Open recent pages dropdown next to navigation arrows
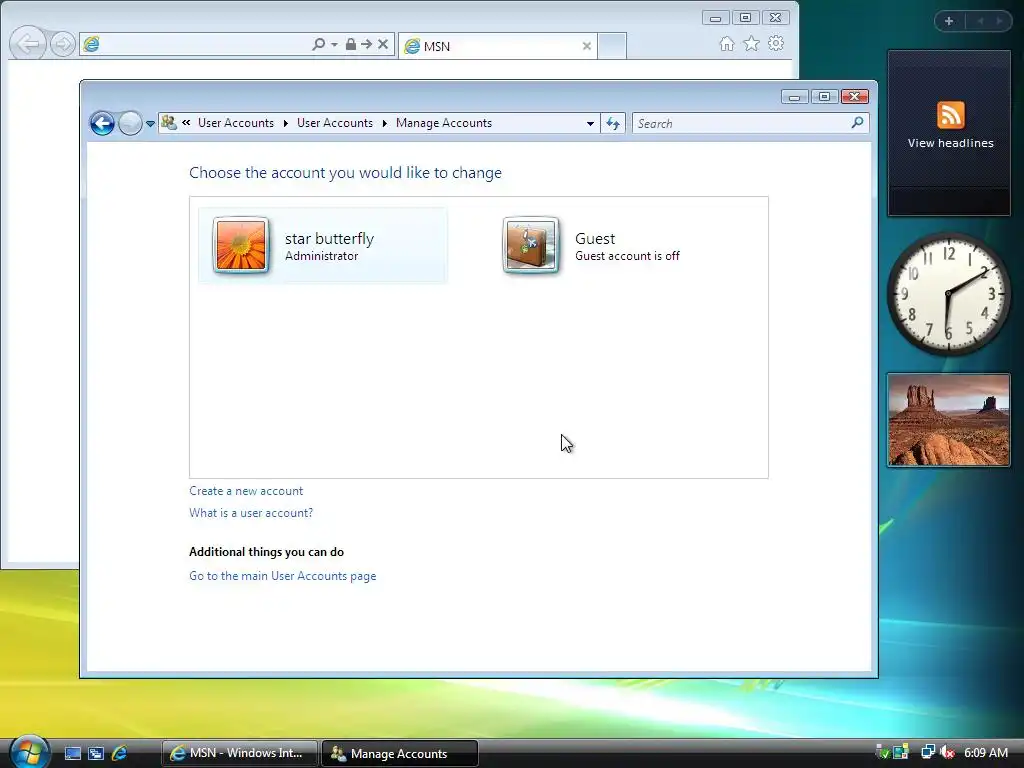Viewport: 1024px width, 768px height. tap(150, 123)
